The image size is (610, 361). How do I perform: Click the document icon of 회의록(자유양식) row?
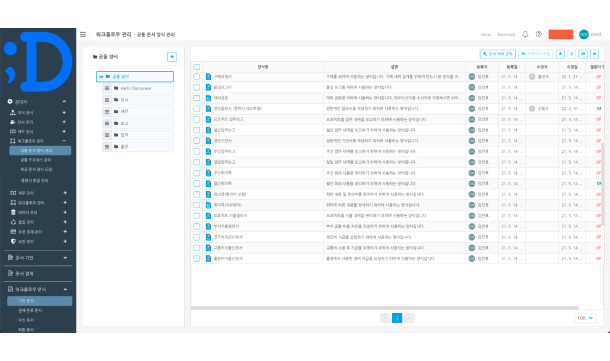point(208,205)
